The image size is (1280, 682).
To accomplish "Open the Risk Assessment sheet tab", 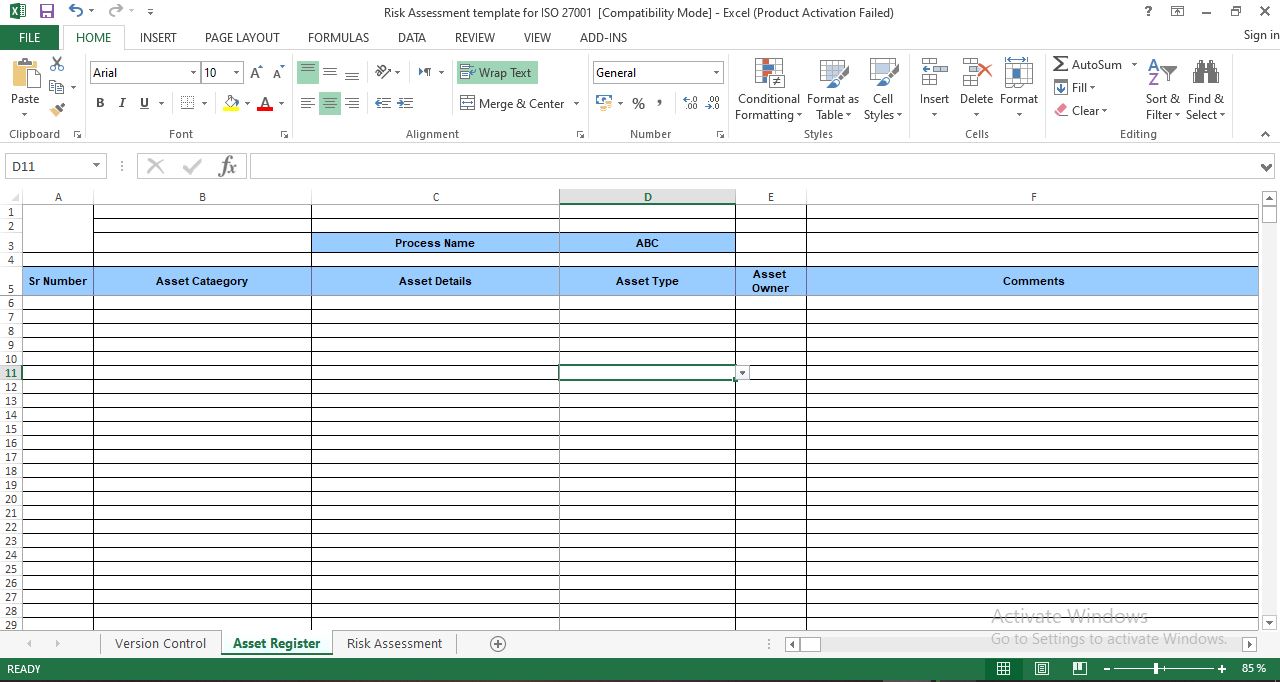I will coord(394,643).
